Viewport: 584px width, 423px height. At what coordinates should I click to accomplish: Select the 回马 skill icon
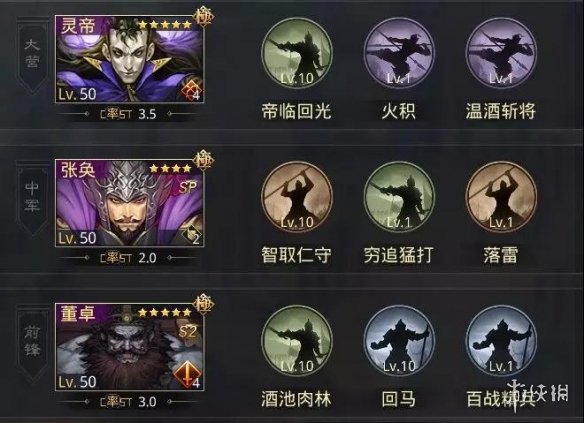click(x=399, y=340)
